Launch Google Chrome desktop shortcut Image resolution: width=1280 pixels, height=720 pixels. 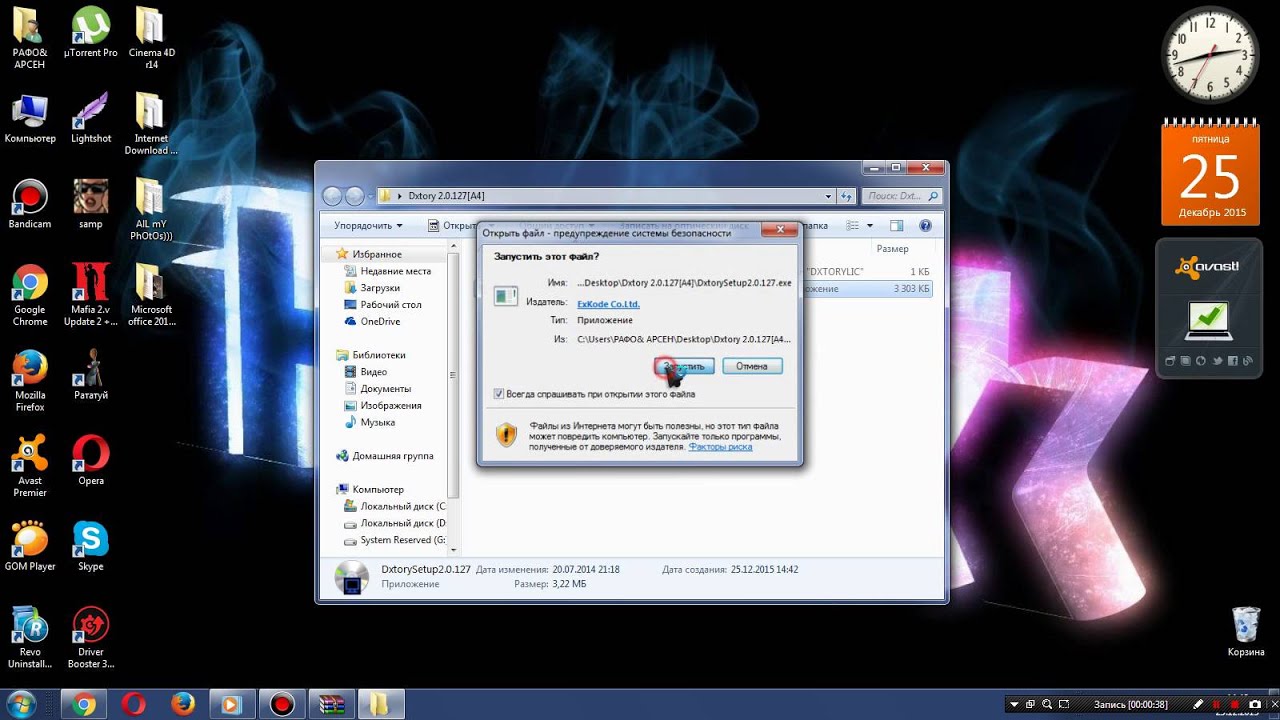pyautogui.click(x=30, y=295)
